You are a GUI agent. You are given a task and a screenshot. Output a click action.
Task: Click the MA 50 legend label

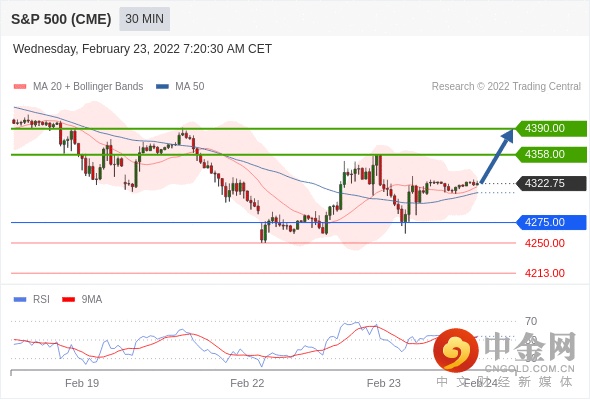point(190,87)
